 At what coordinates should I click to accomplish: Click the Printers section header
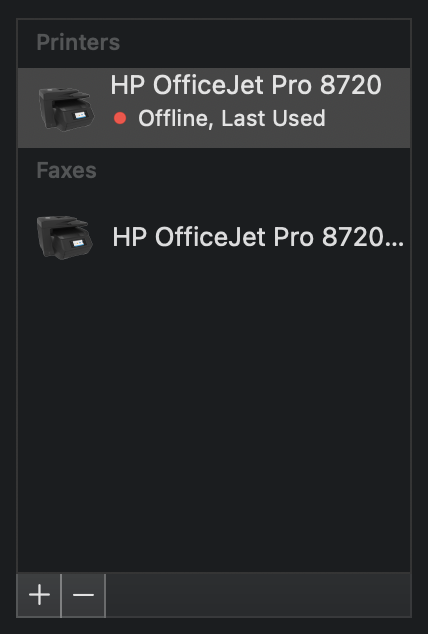tap(78, 42)
